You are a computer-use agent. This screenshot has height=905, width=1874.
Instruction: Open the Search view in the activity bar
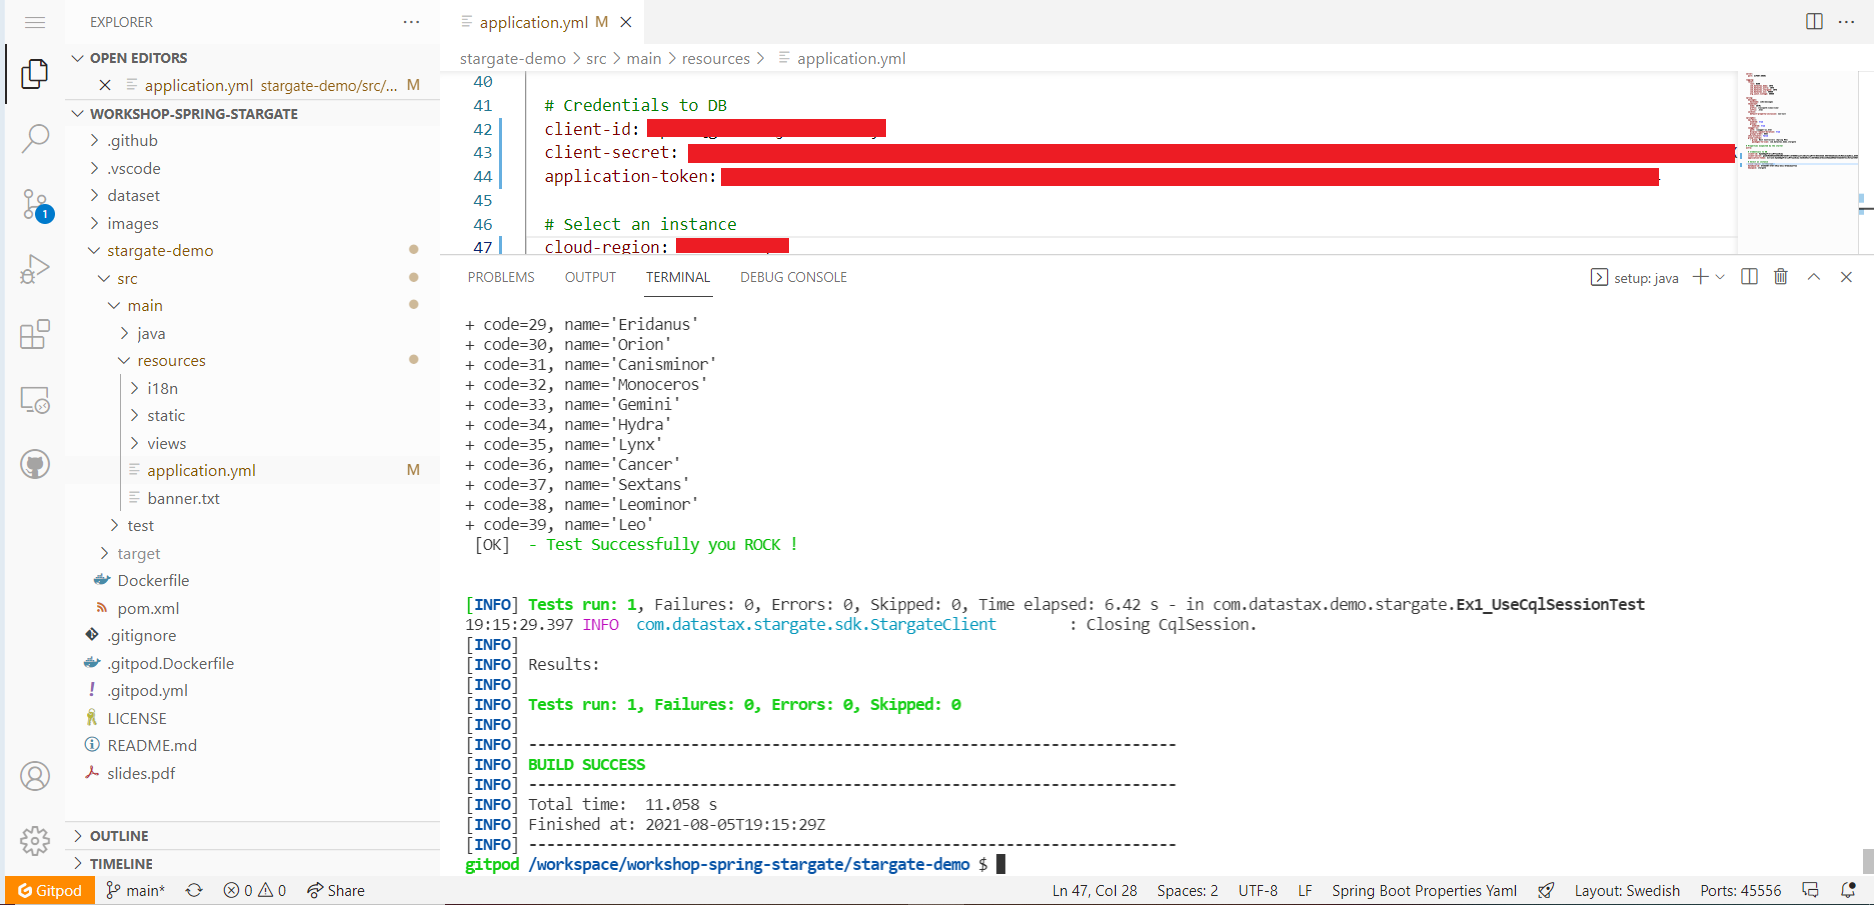tap(36, 138)
